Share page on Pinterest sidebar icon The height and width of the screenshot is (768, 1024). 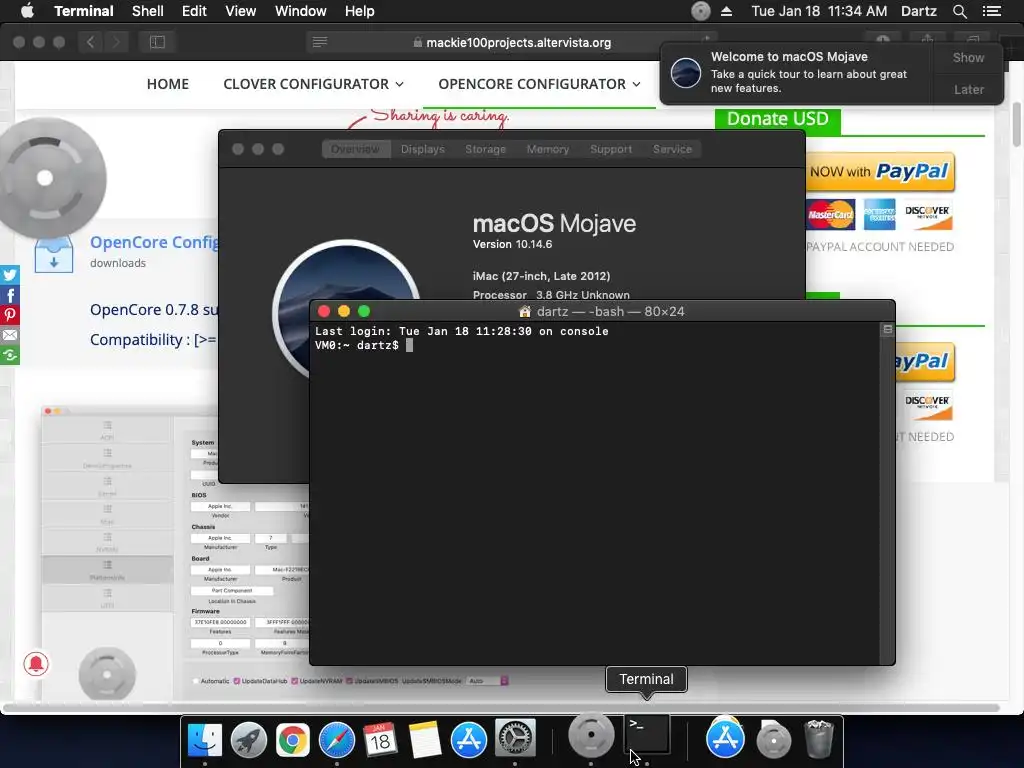10,315
